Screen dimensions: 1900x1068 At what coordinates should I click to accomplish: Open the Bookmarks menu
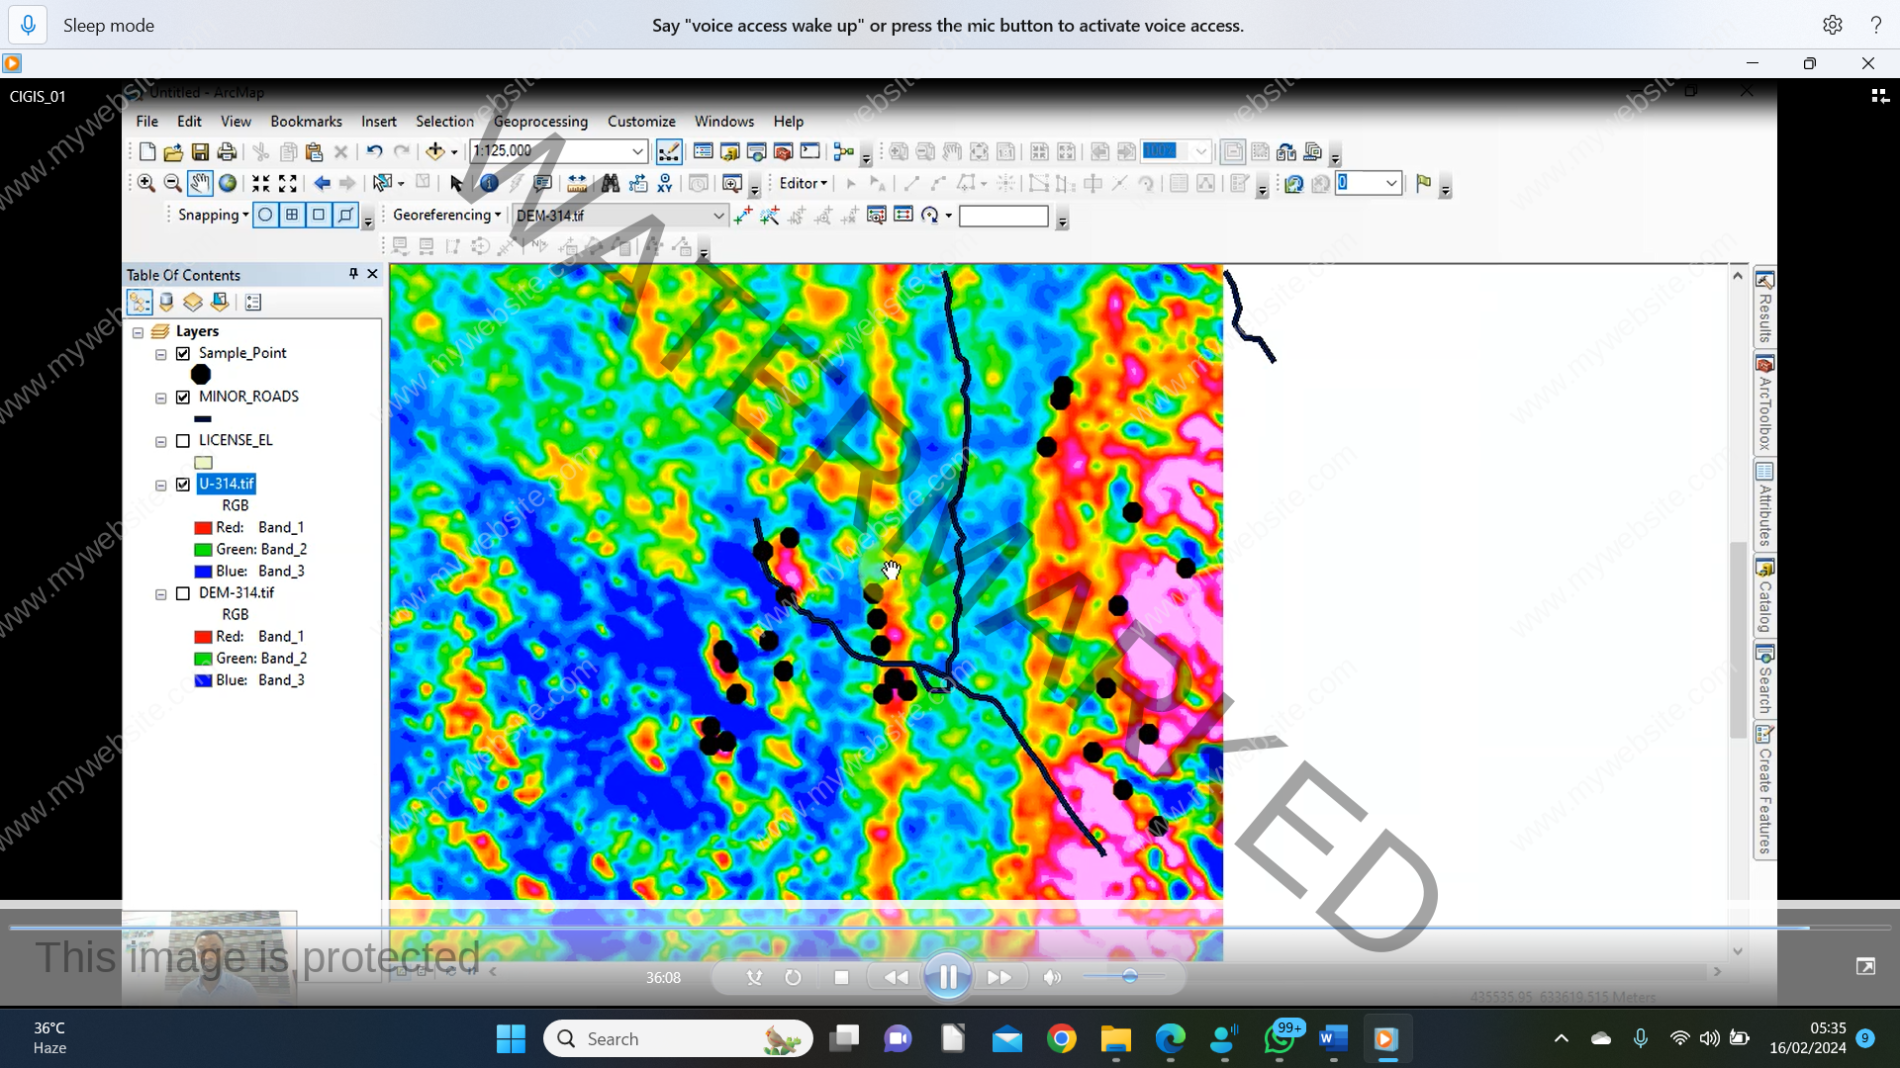pos(306,121)
